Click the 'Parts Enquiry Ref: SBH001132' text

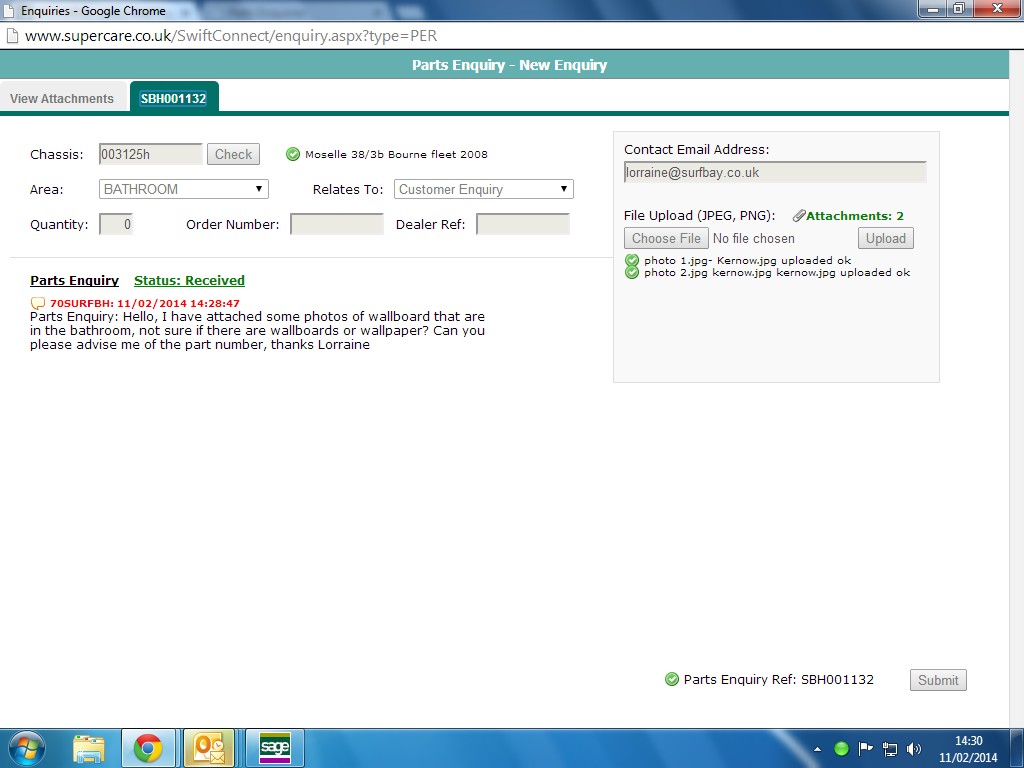pyautogui.click(x=778, y=679)
